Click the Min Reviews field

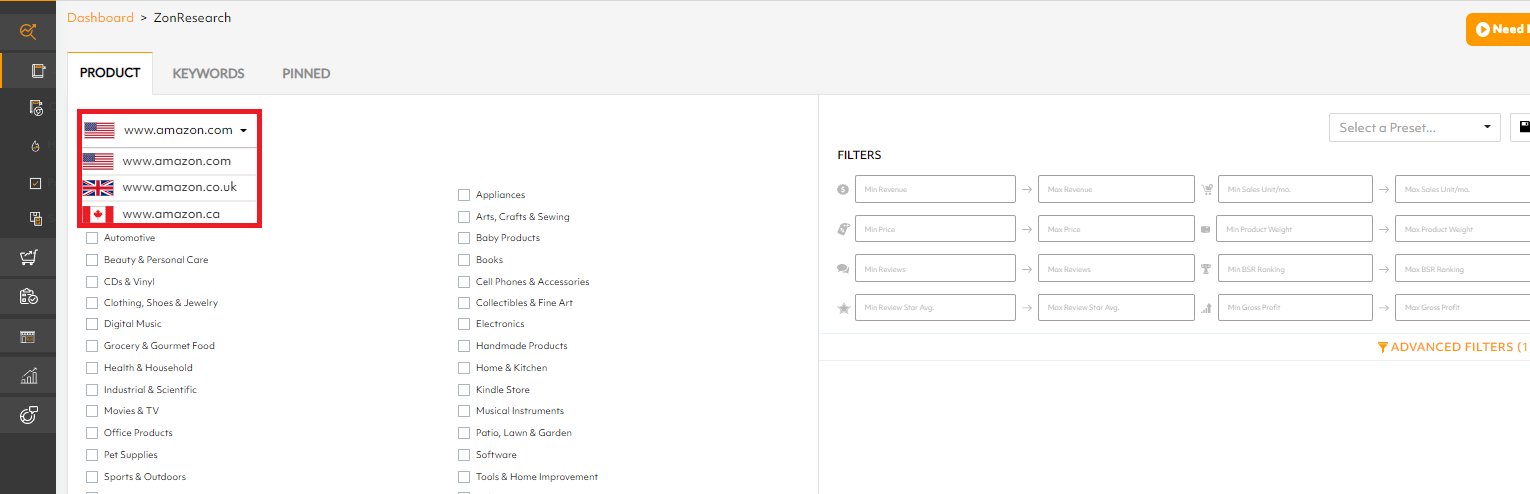[935, 269]
